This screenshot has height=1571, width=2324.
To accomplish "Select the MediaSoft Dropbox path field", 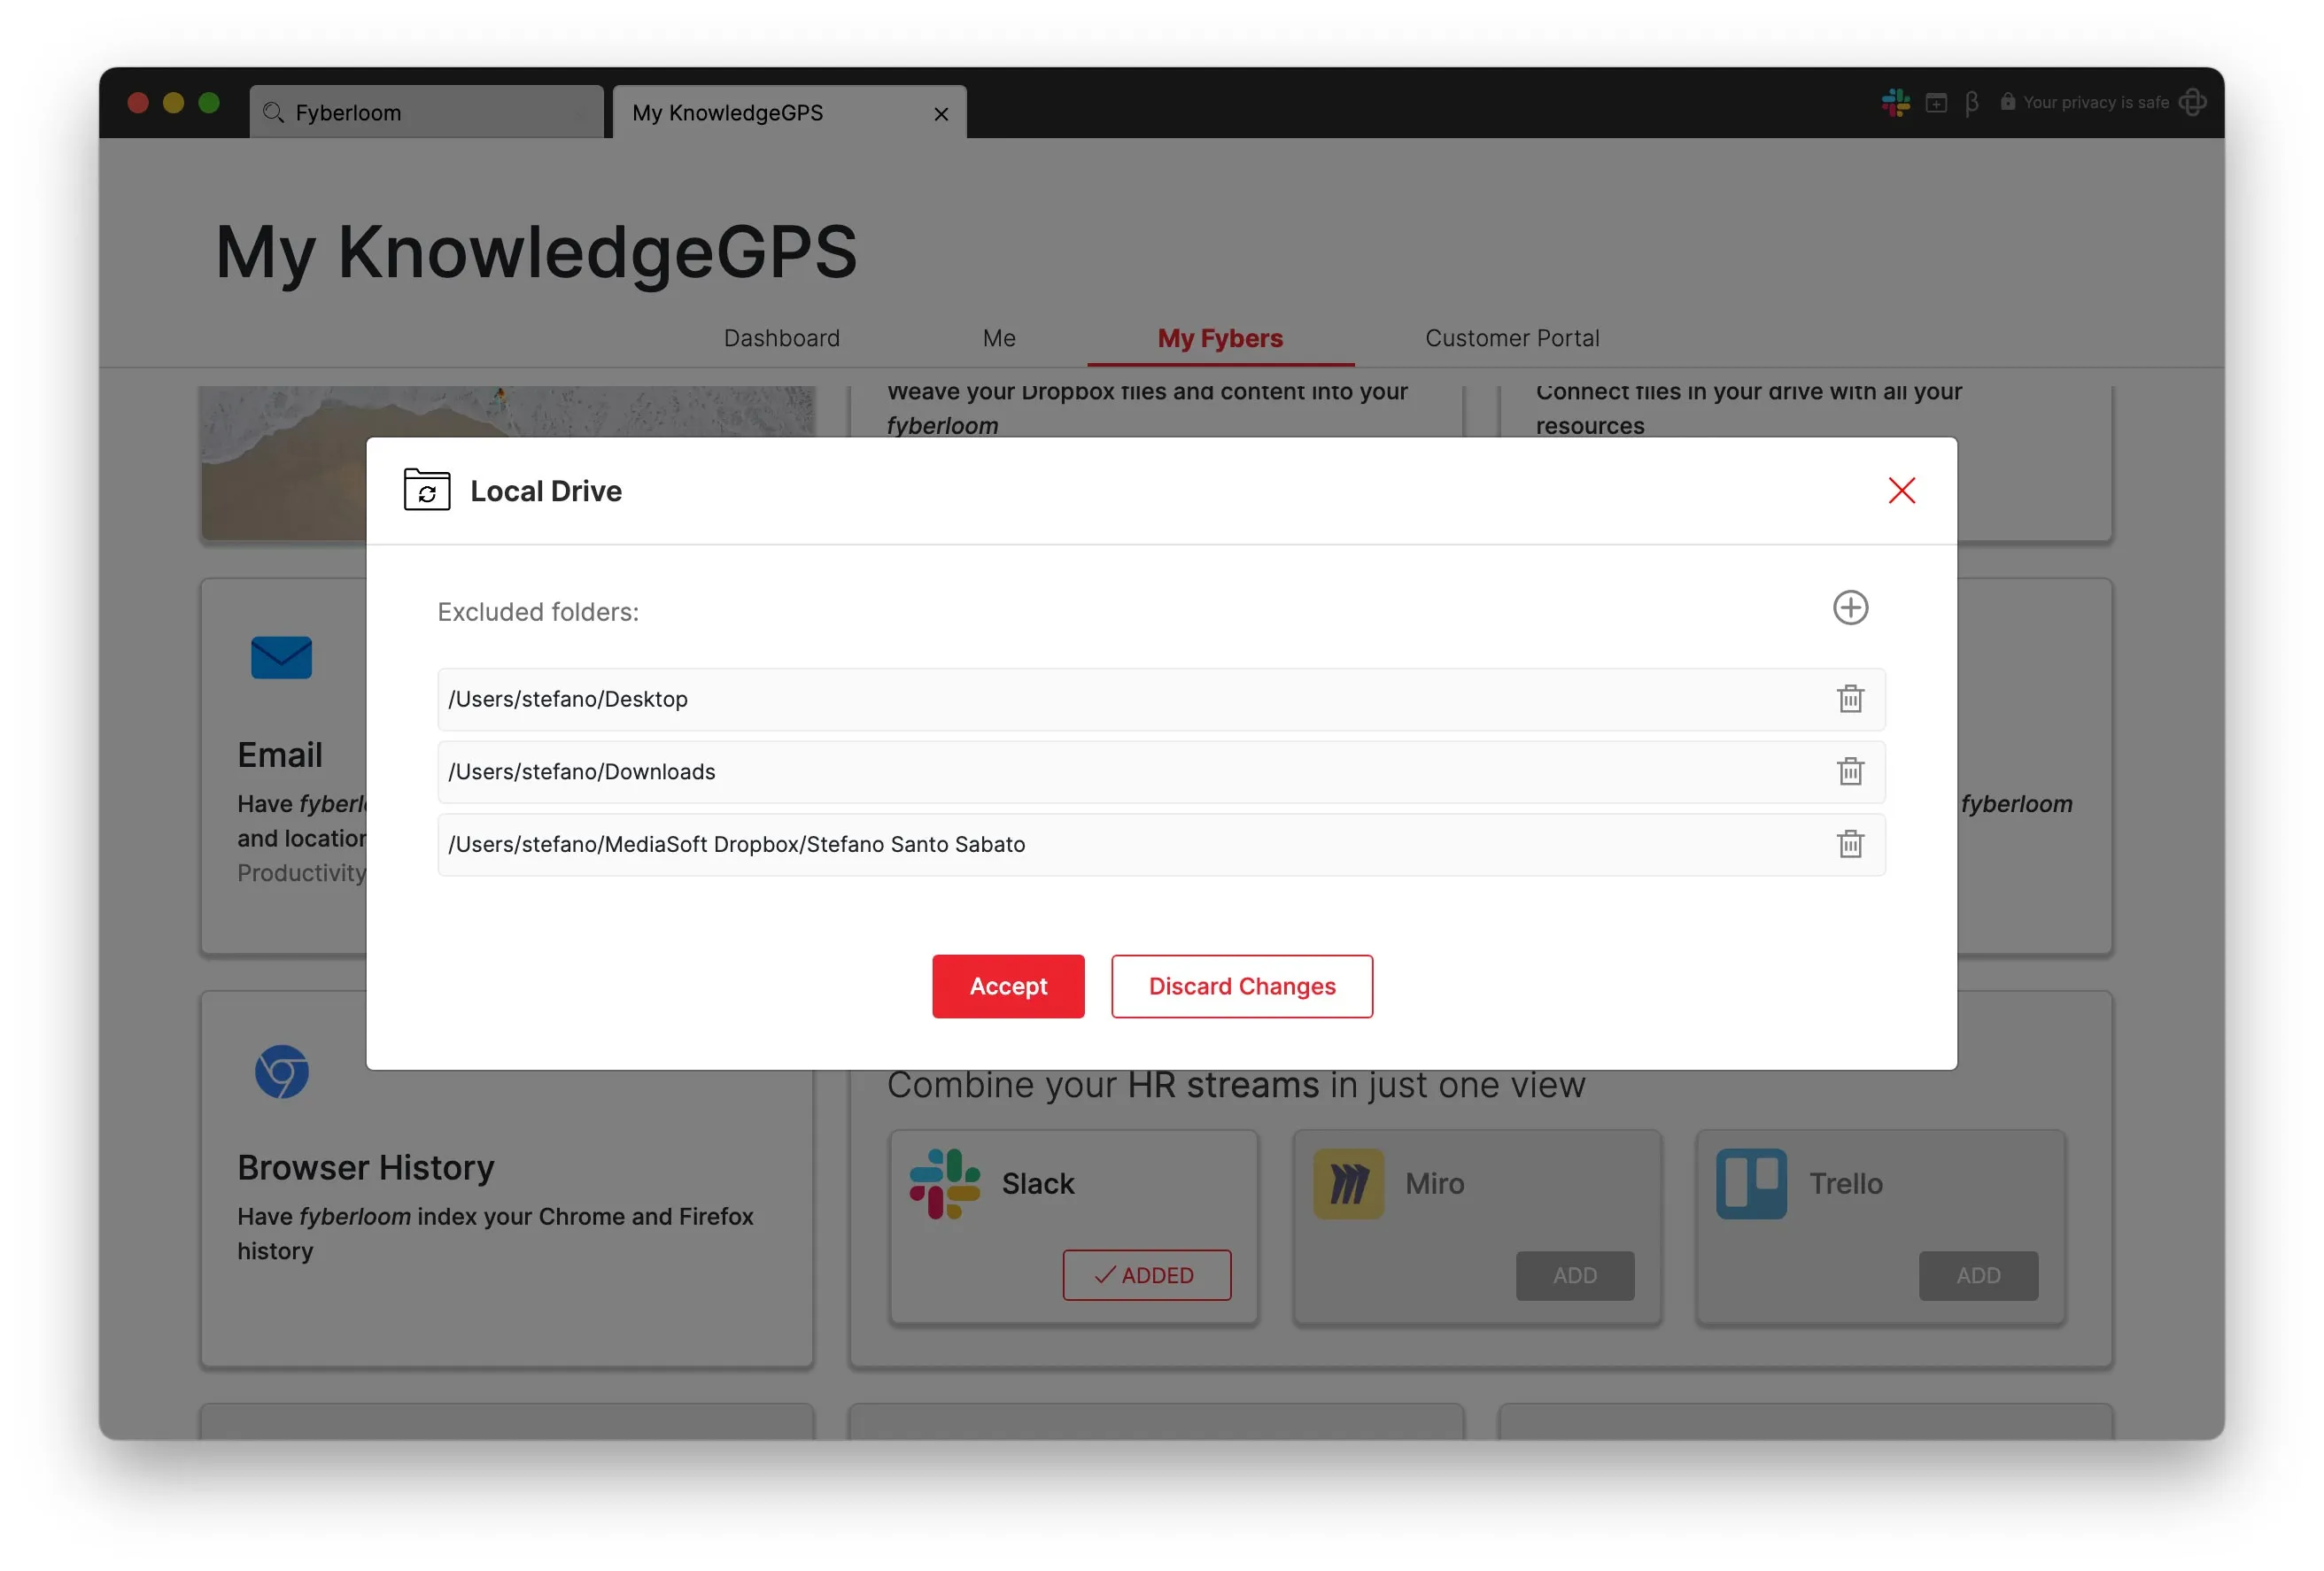I will click(x=1160, y=844).
